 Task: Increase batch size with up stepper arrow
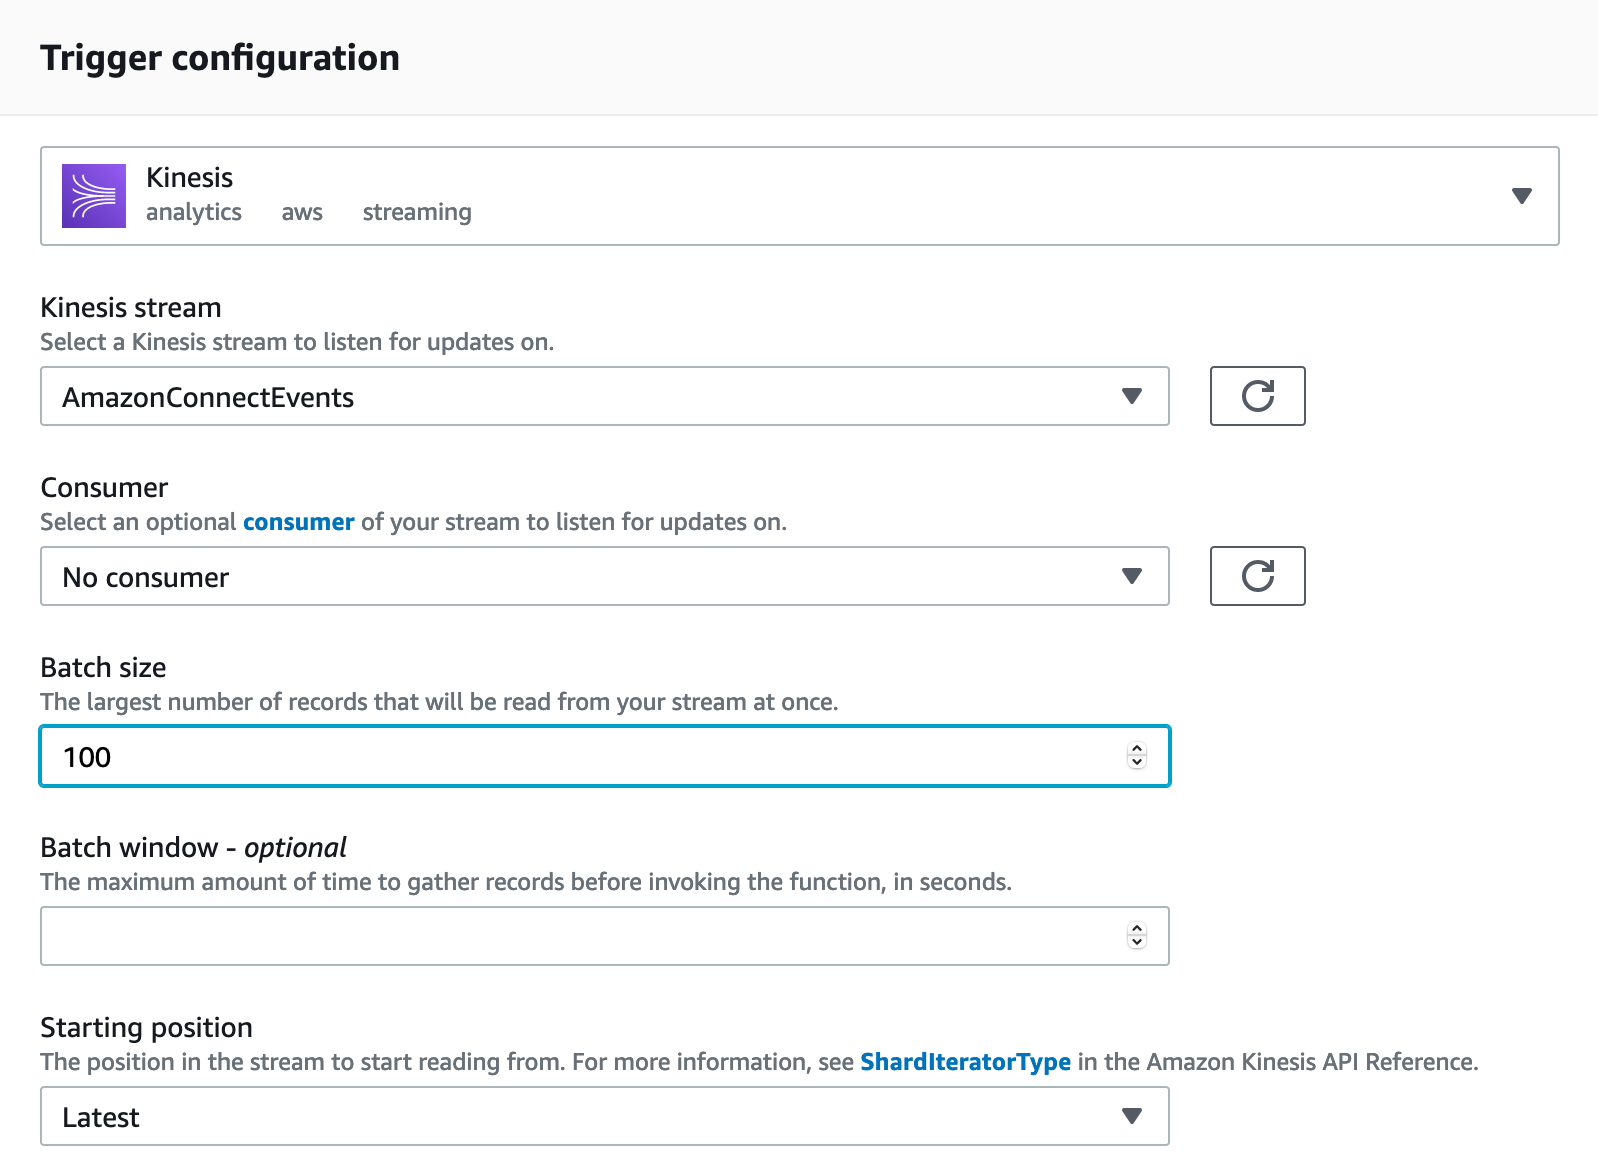pos(1137,749)
